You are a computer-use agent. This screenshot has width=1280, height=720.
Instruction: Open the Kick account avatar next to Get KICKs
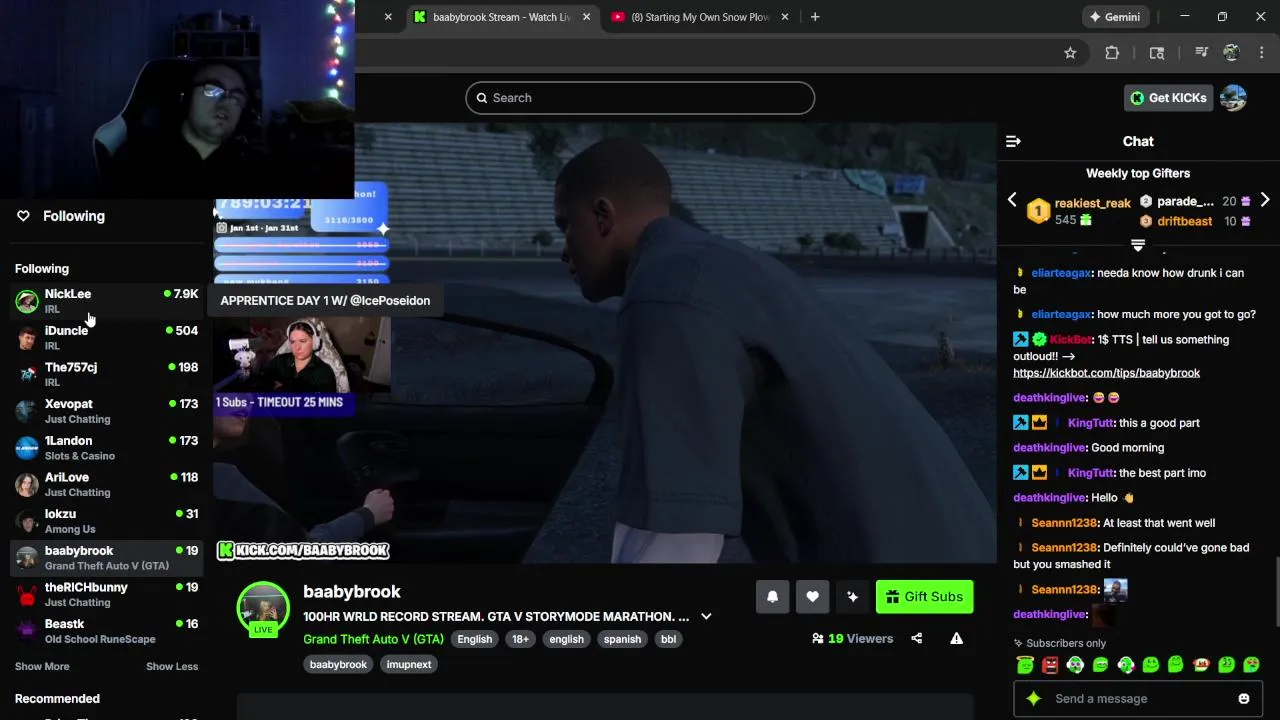click(x=1233, y=98)
